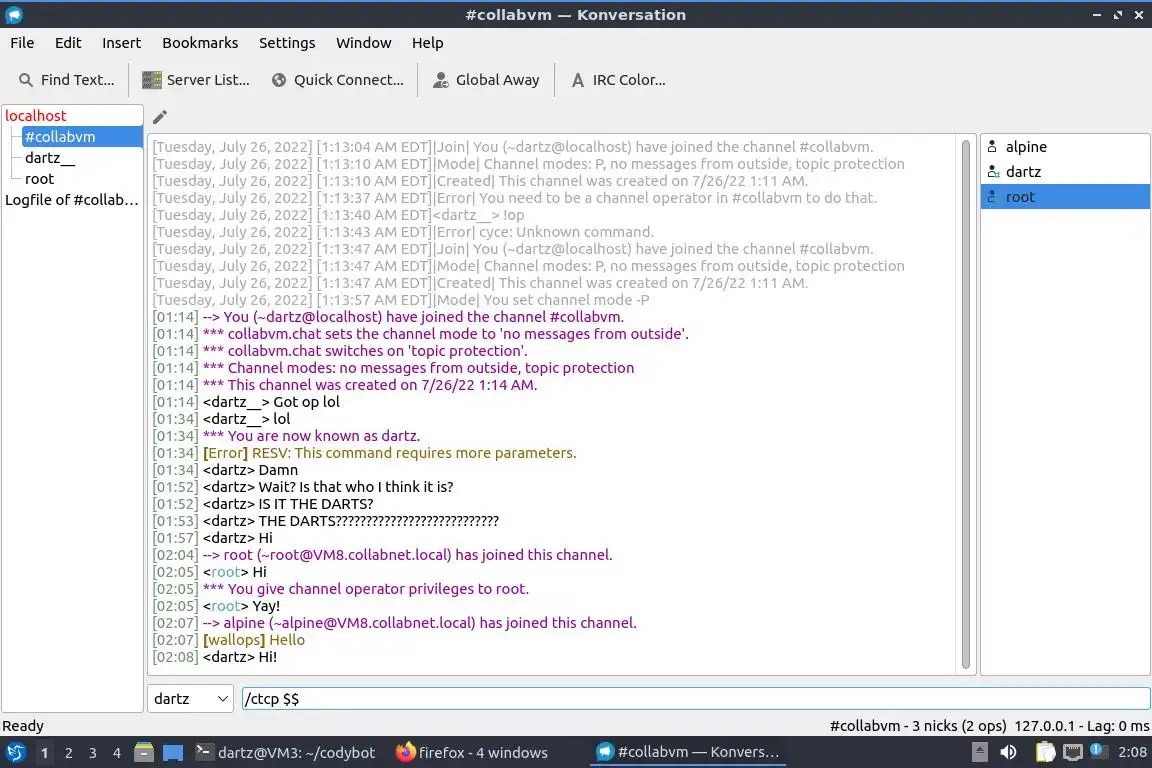
Task: Click root's 'Yay!' message
Action: (266, 606)
